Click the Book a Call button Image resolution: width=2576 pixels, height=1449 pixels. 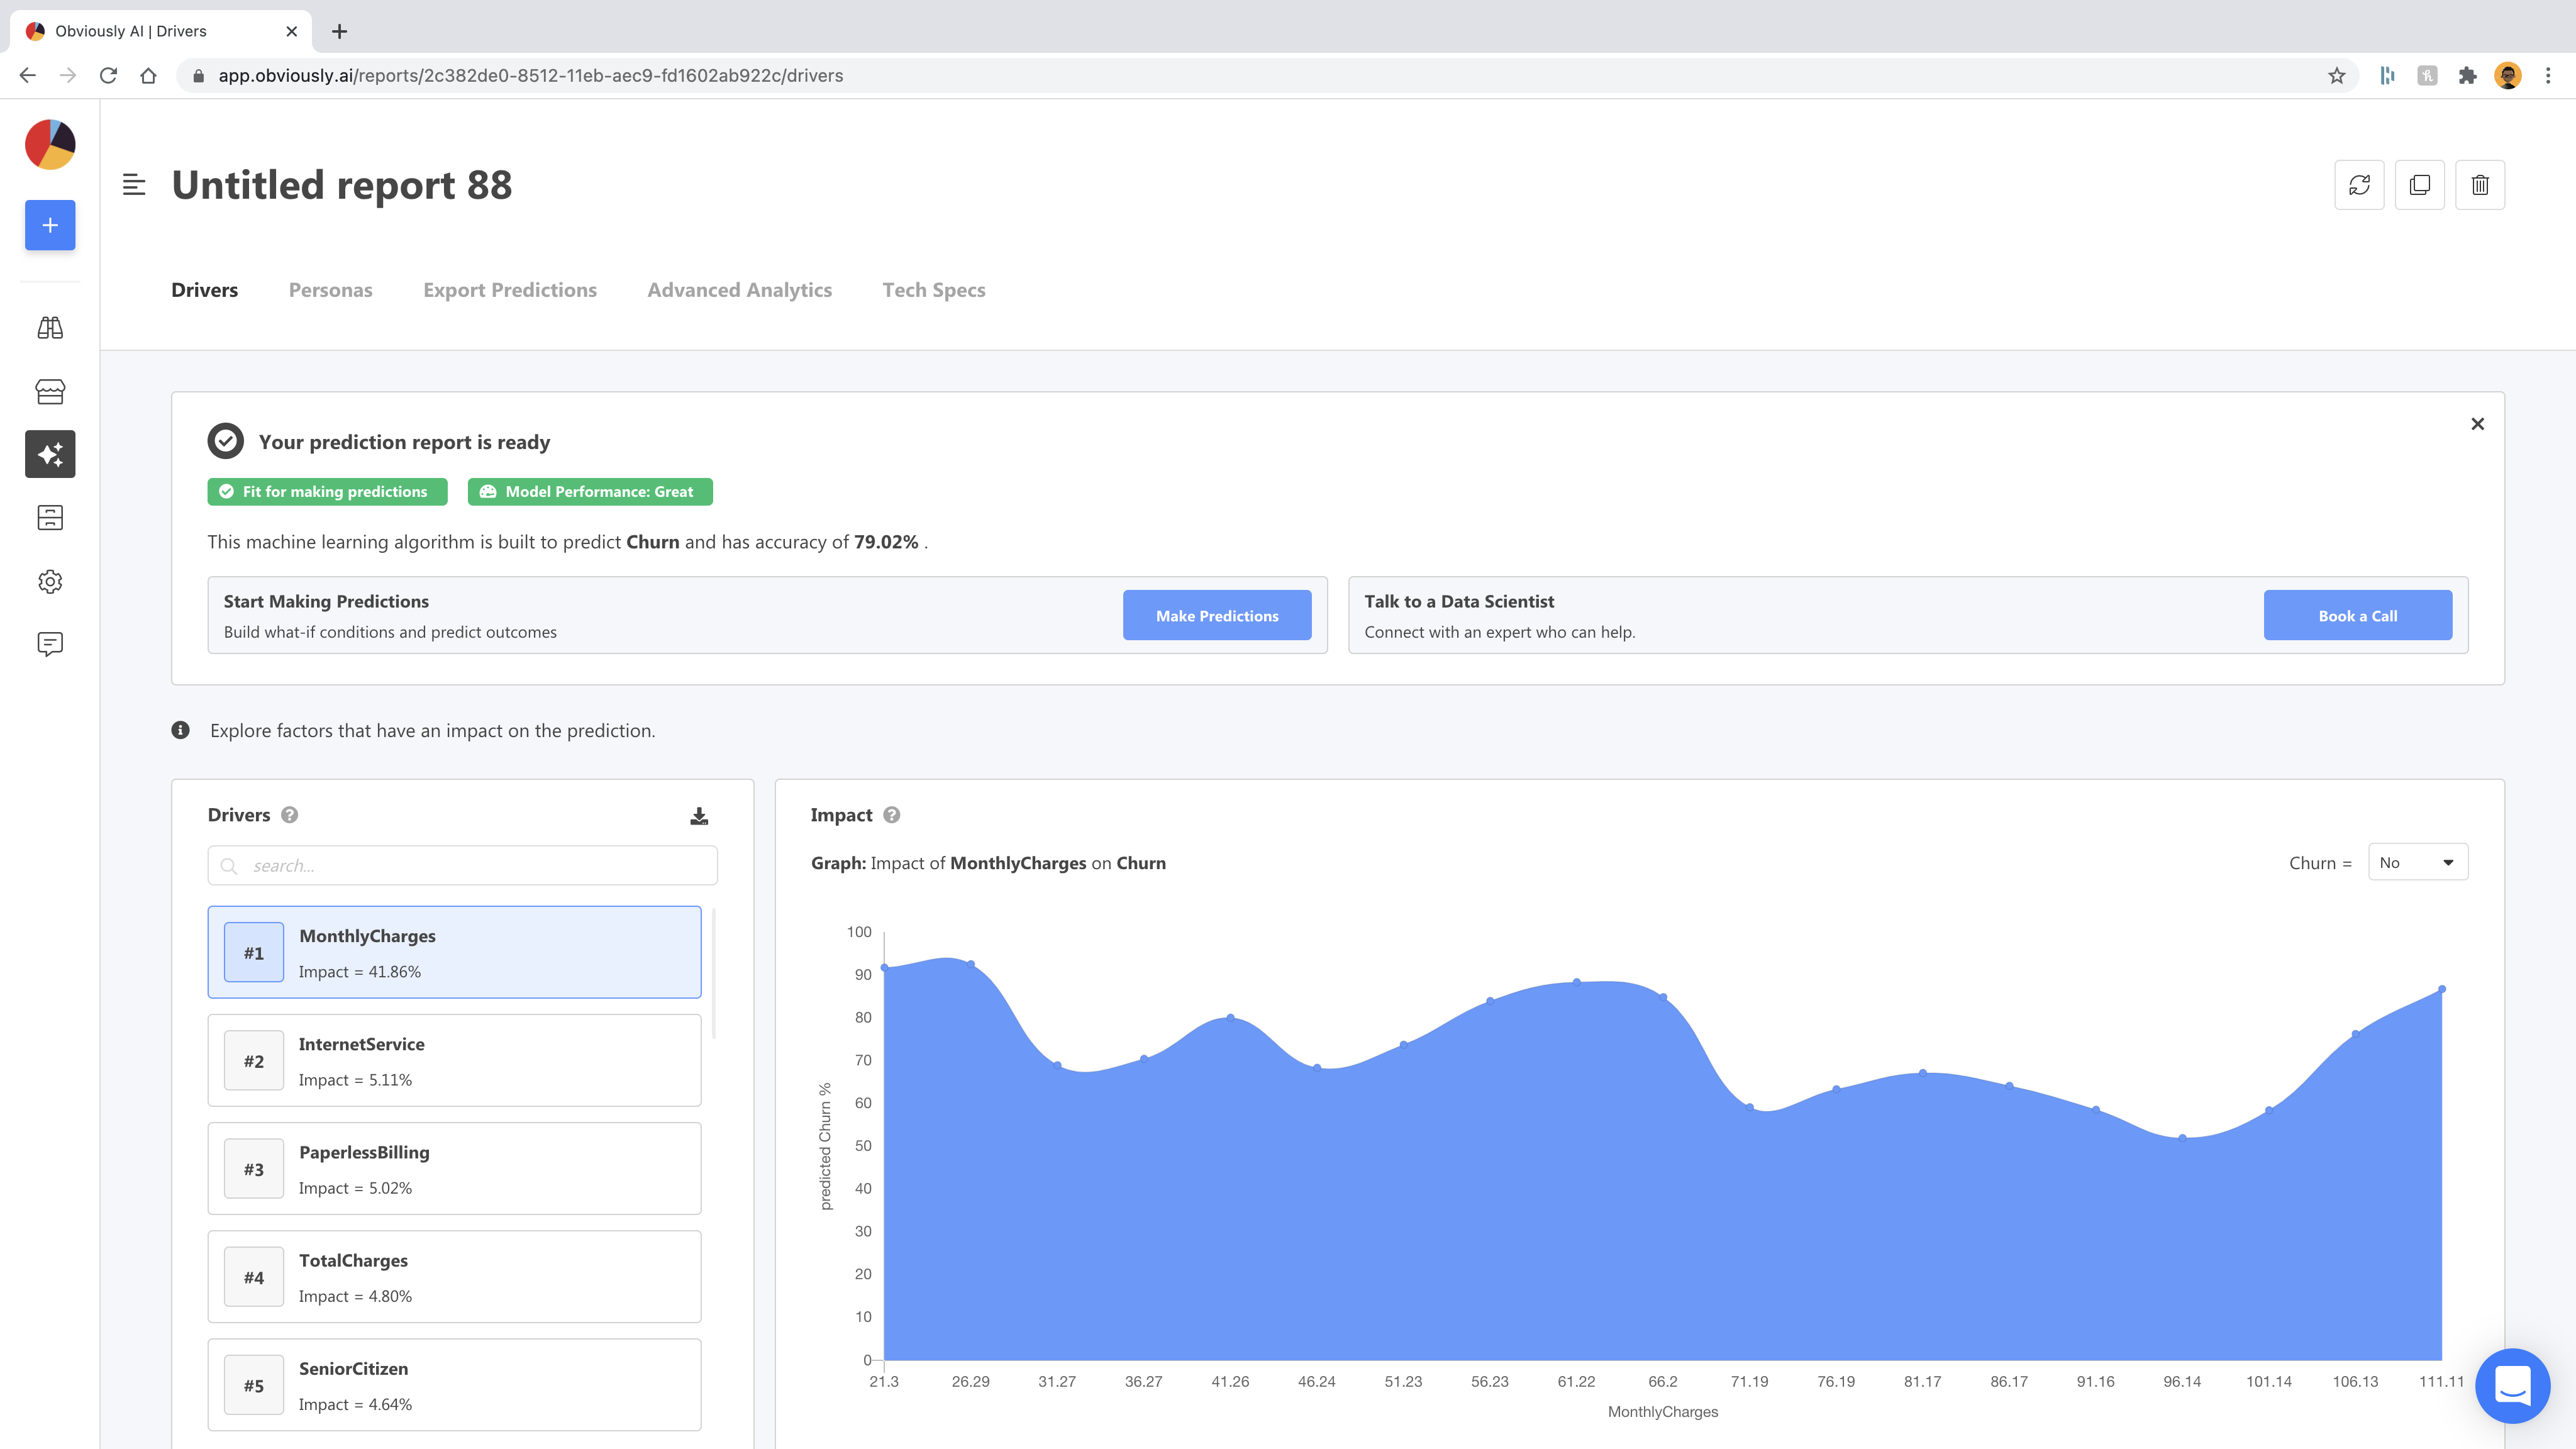click(2357, 616)
